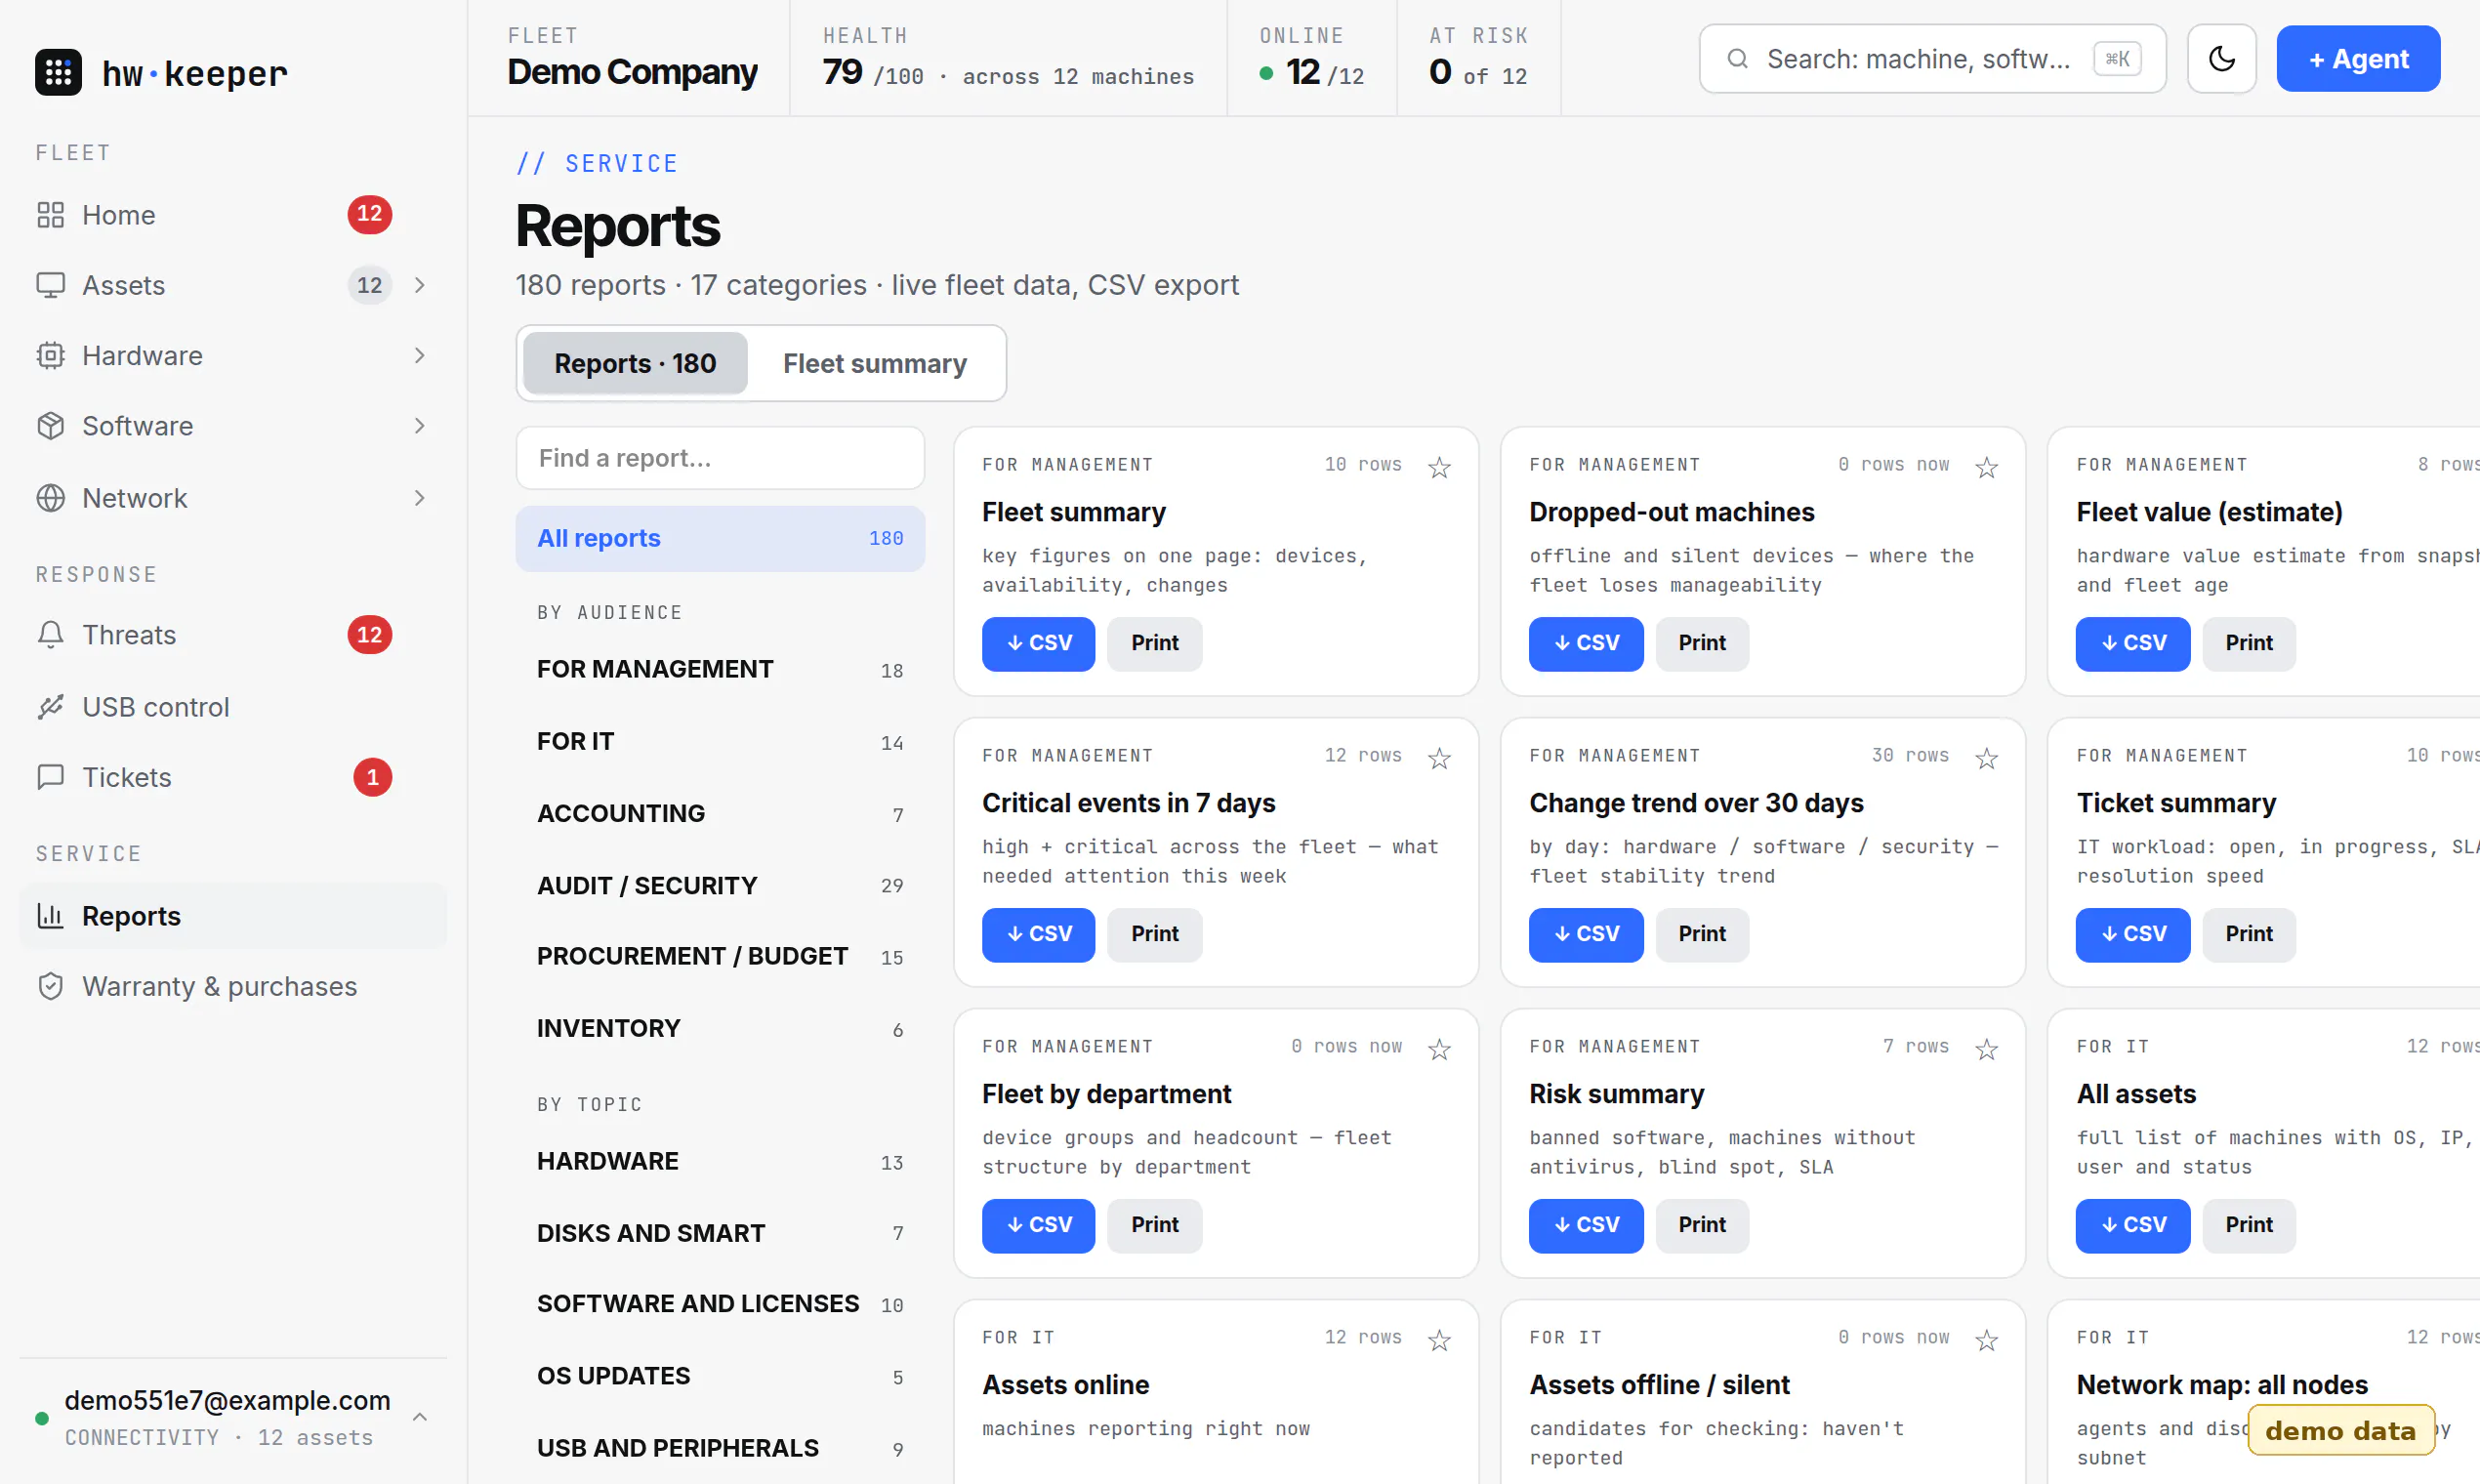Image resolution: width=2480 pixels, height=1484 pixels.
Task: Switch to Fleet summary tab
Action: (874, 363)
